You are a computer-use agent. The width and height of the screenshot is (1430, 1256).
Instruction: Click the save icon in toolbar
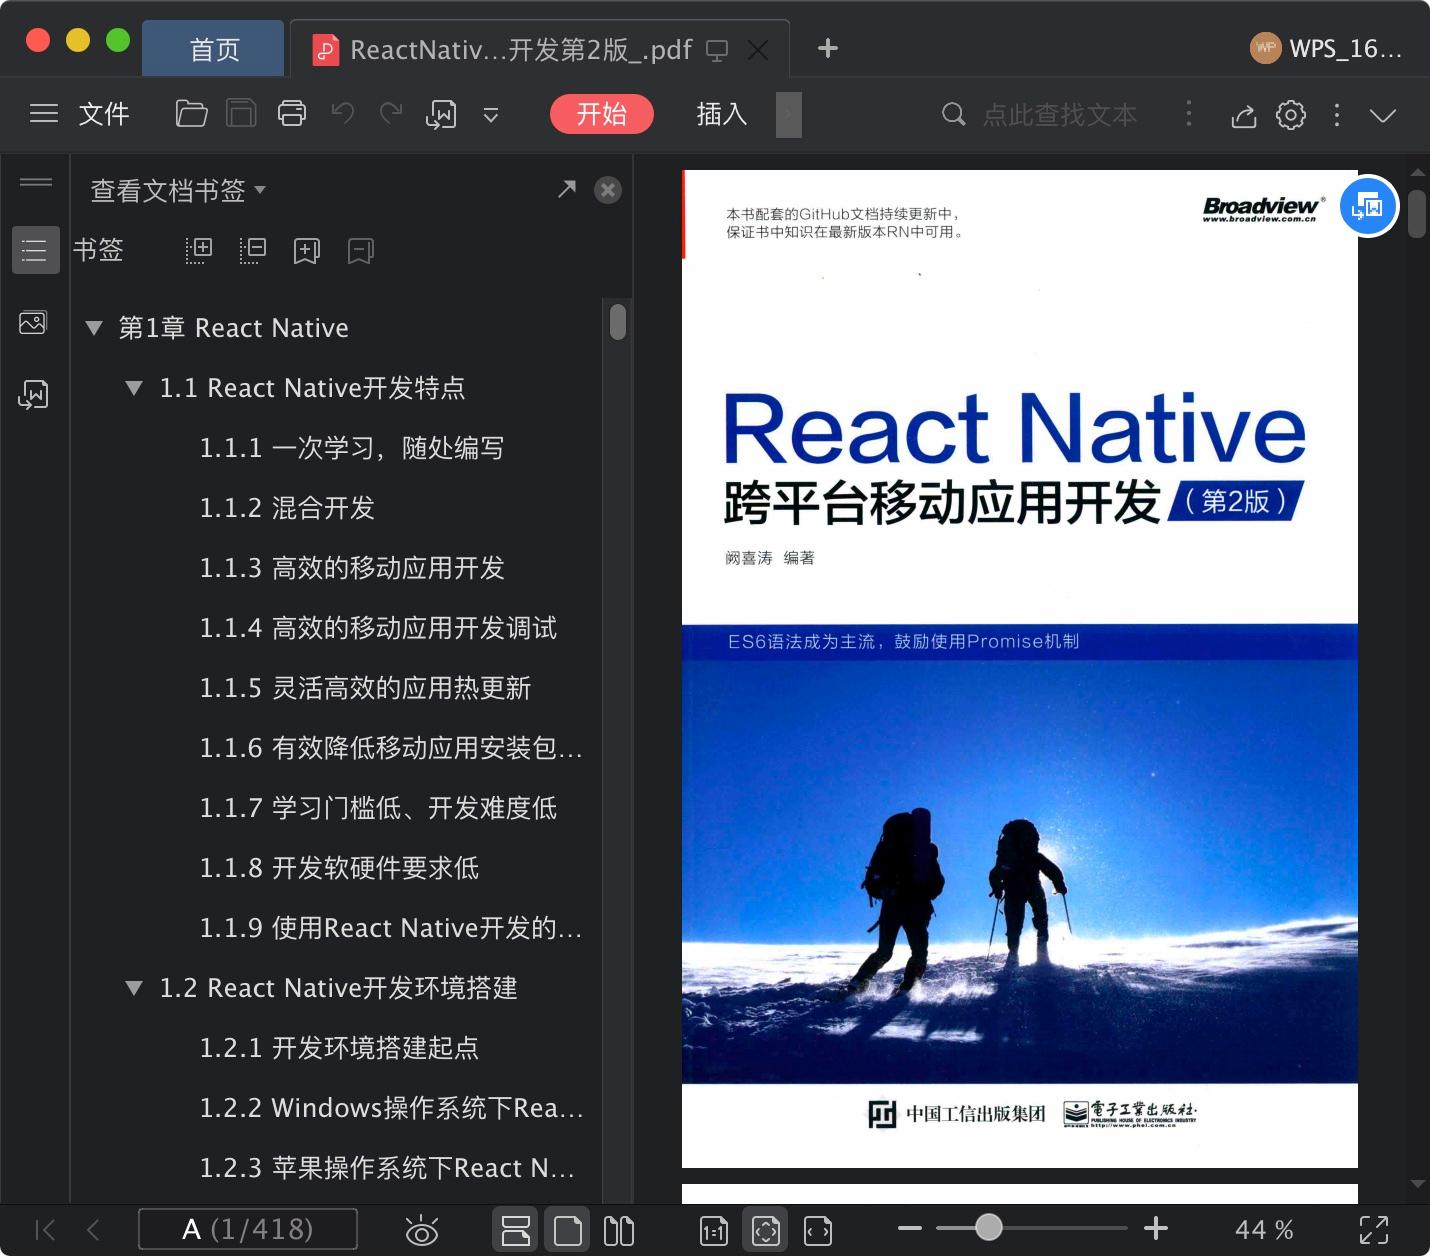pos(241,114)
